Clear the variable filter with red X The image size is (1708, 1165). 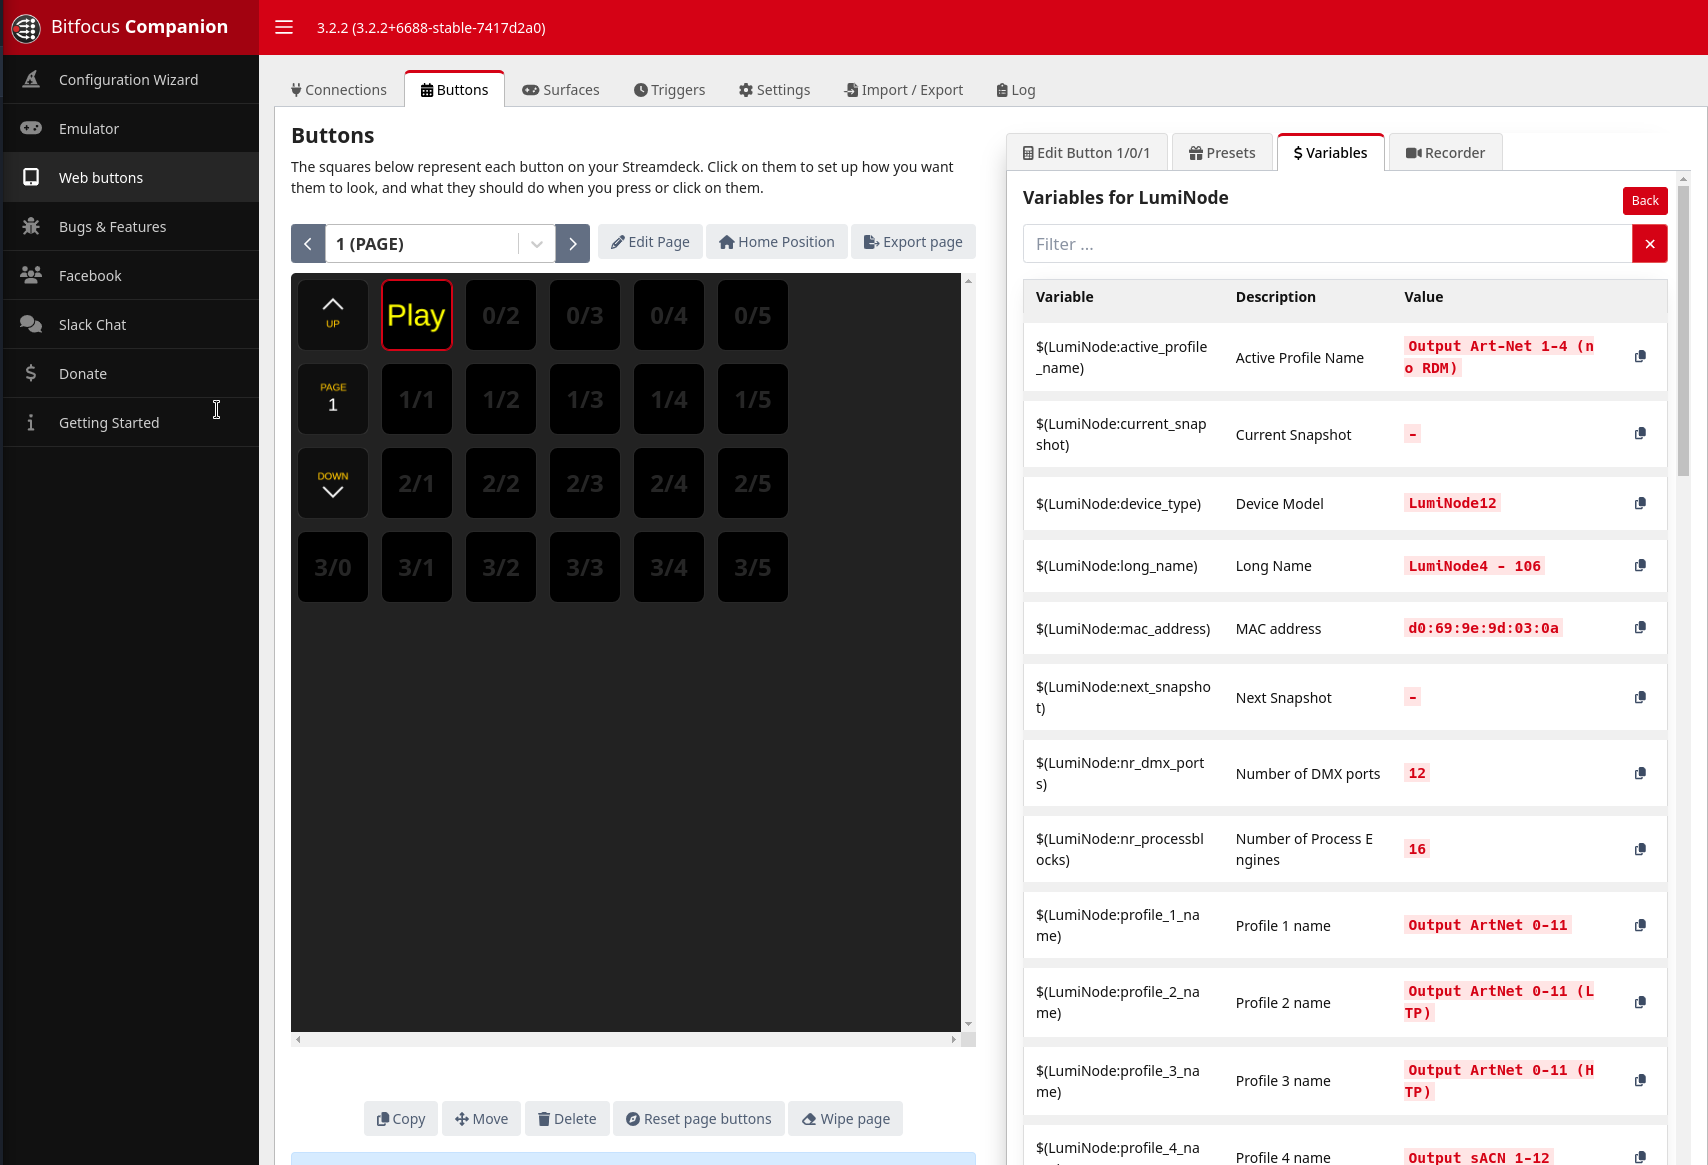pos(1649,244)
